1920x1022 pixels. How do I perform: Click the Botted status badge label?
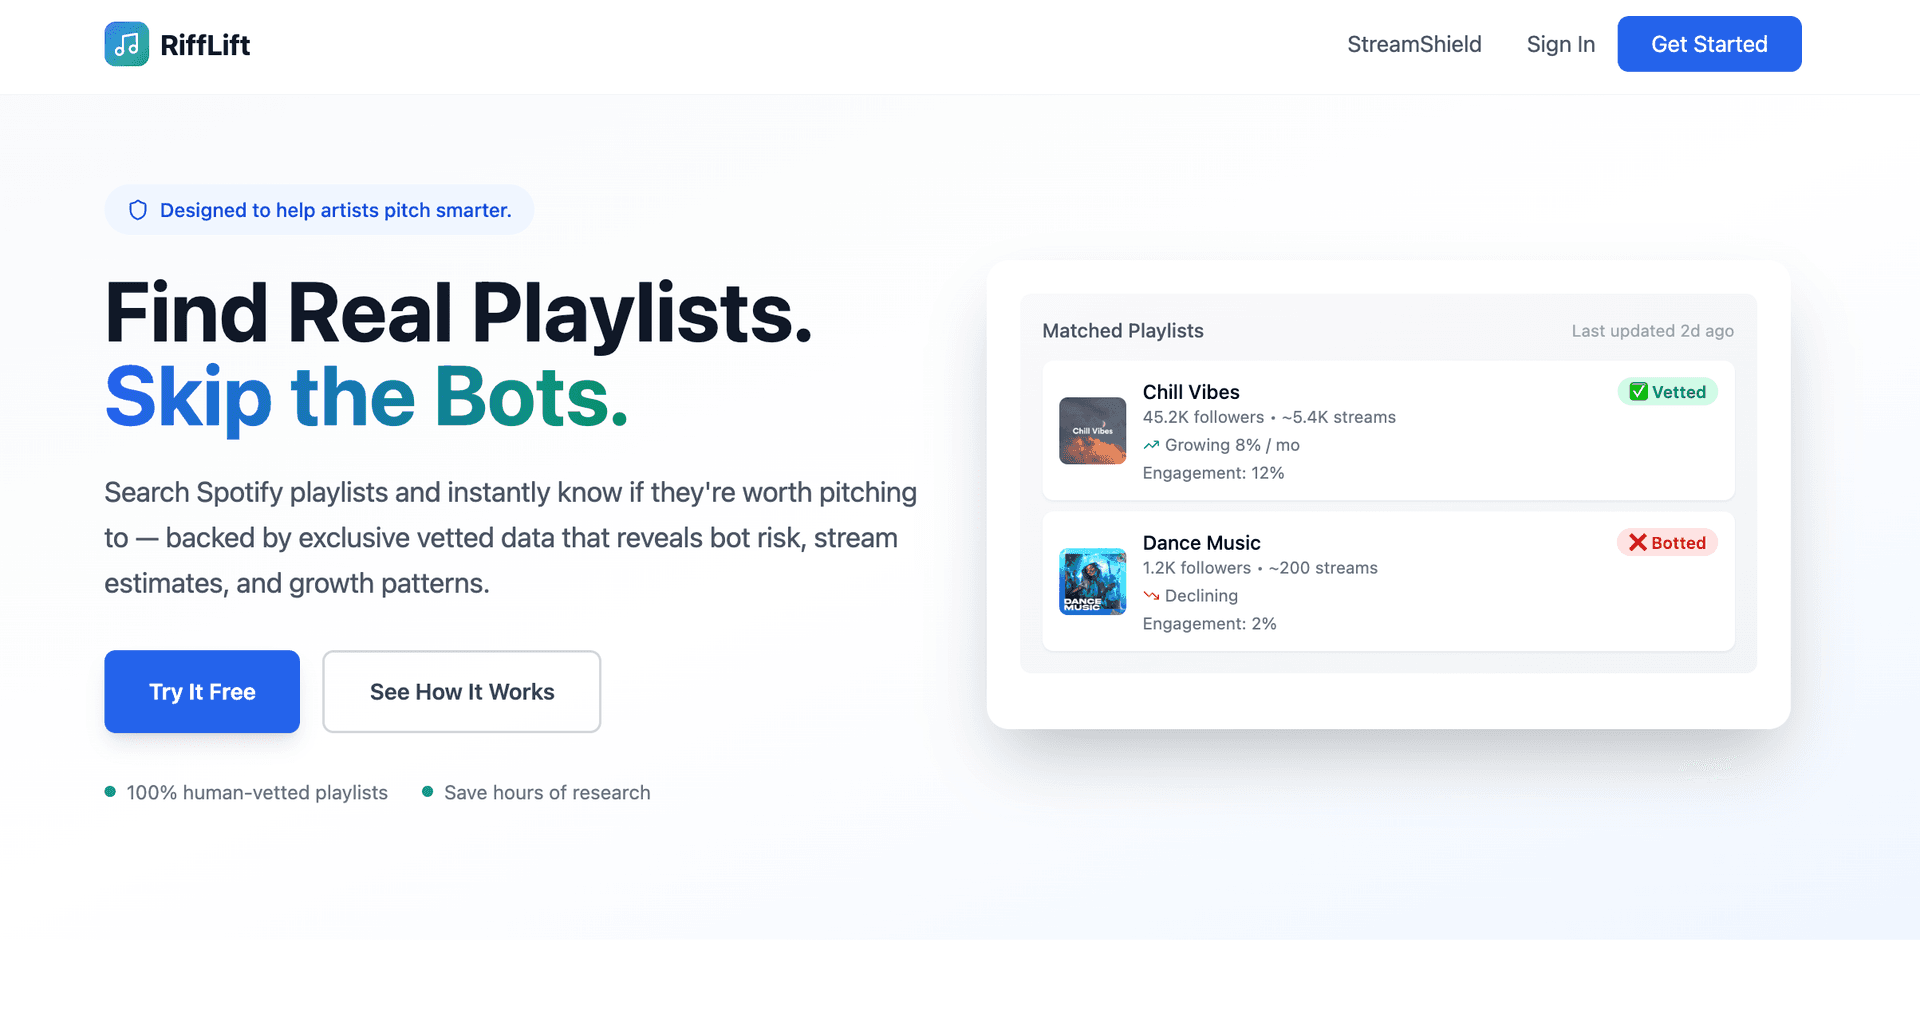click(x=1667, y=543)
